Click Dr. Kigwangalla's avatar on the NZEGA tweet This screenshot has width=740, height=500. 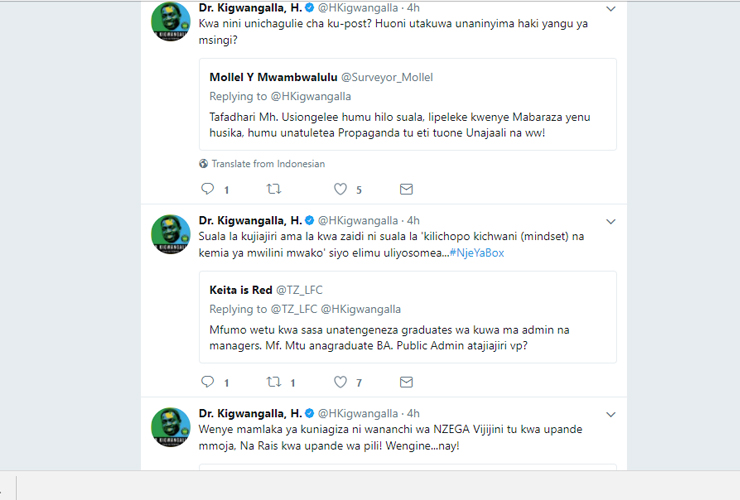(x=170, y=427)
